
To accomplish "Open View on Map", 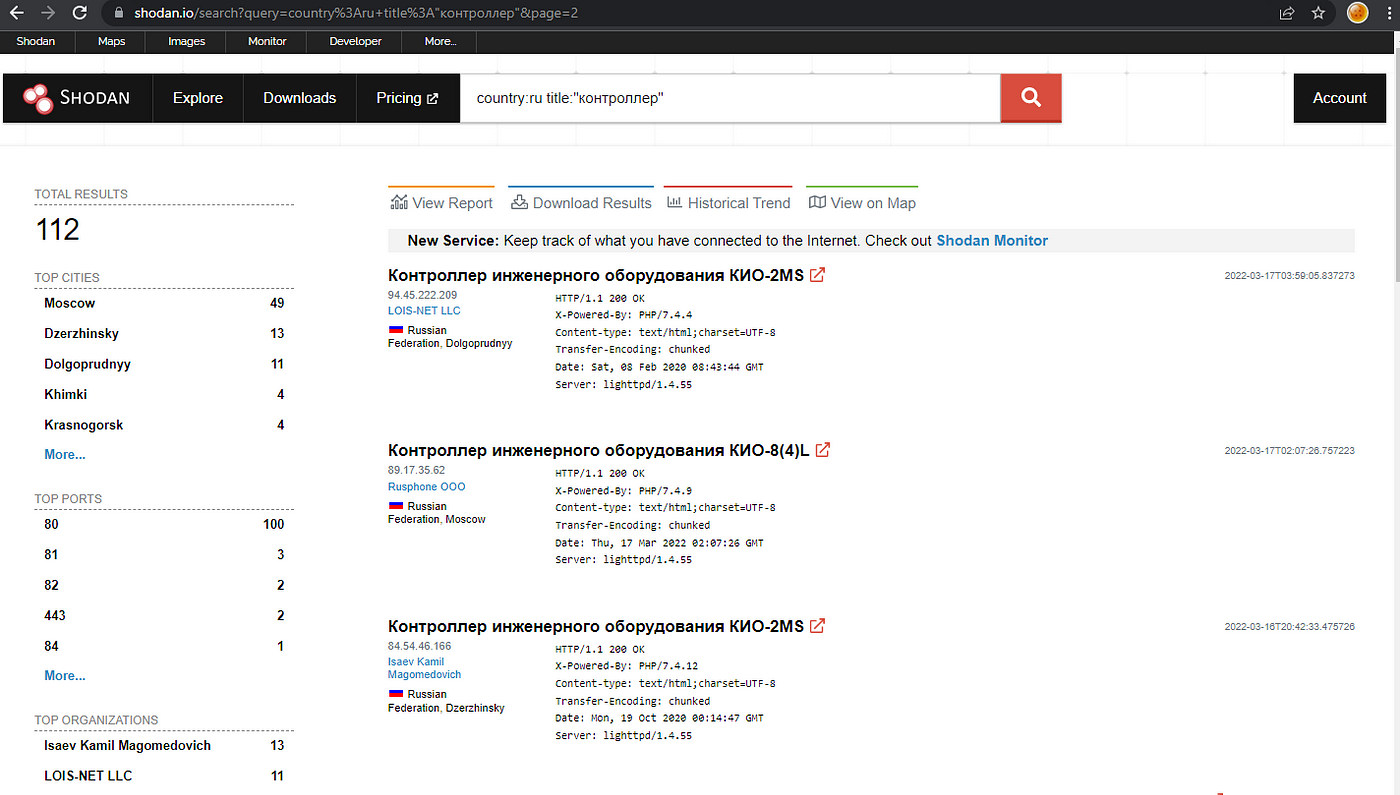I will (x=862, y=203).
